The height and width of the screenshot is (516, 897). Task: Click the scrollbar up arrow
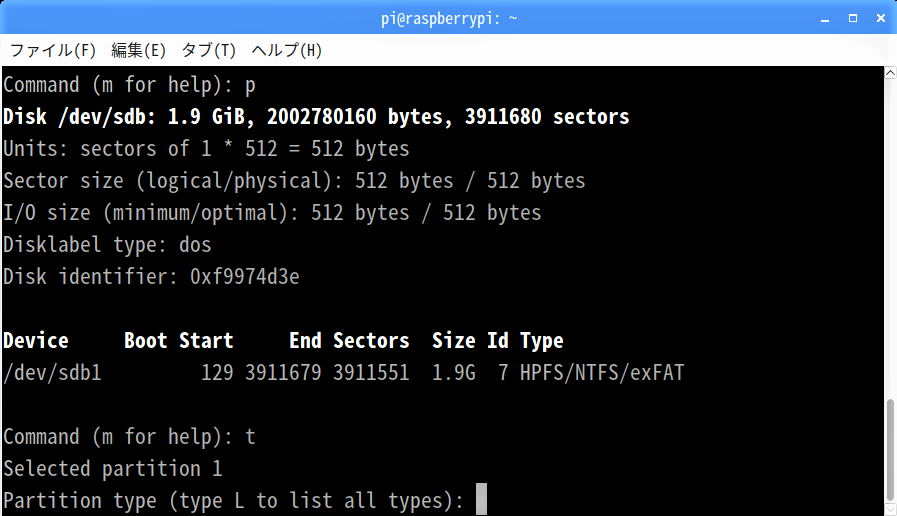[x=891, y=73]
